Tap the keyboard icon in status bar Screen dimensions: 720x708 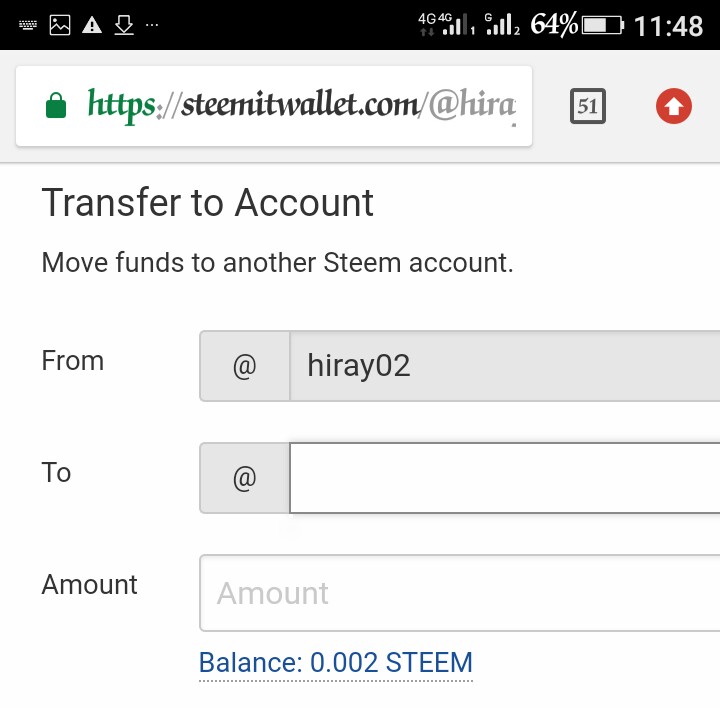[28, 25]
